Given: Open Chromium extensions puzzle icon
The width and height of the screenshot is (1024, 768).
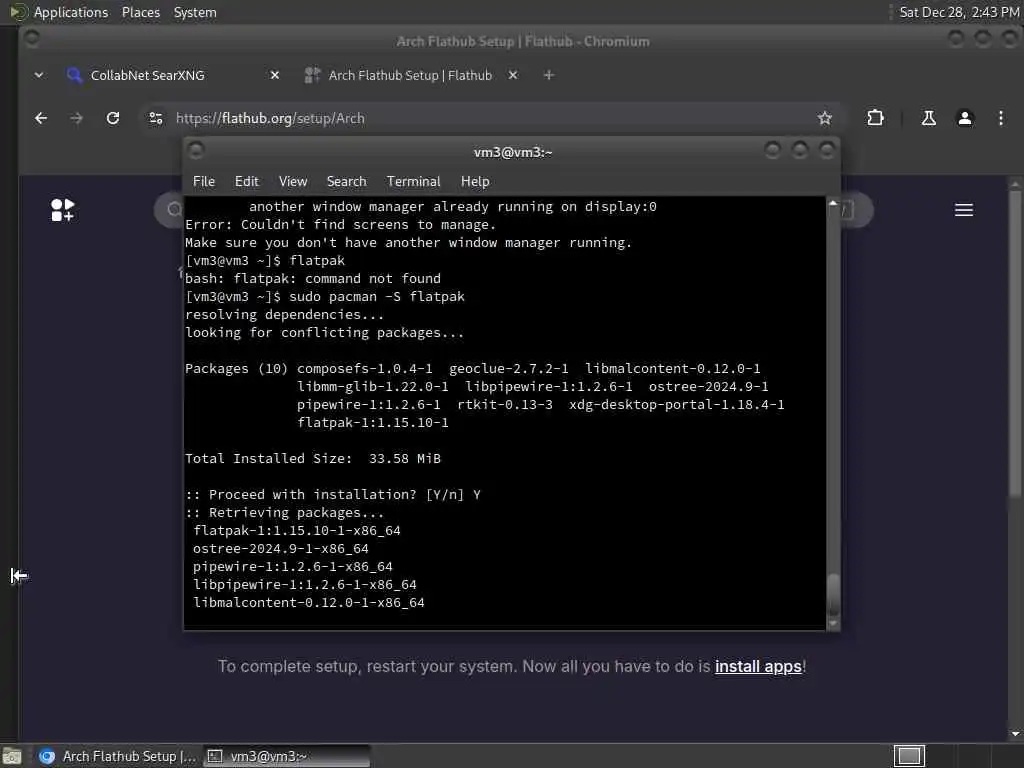Looking at the screenshot, I should click(x=875, y=118).
